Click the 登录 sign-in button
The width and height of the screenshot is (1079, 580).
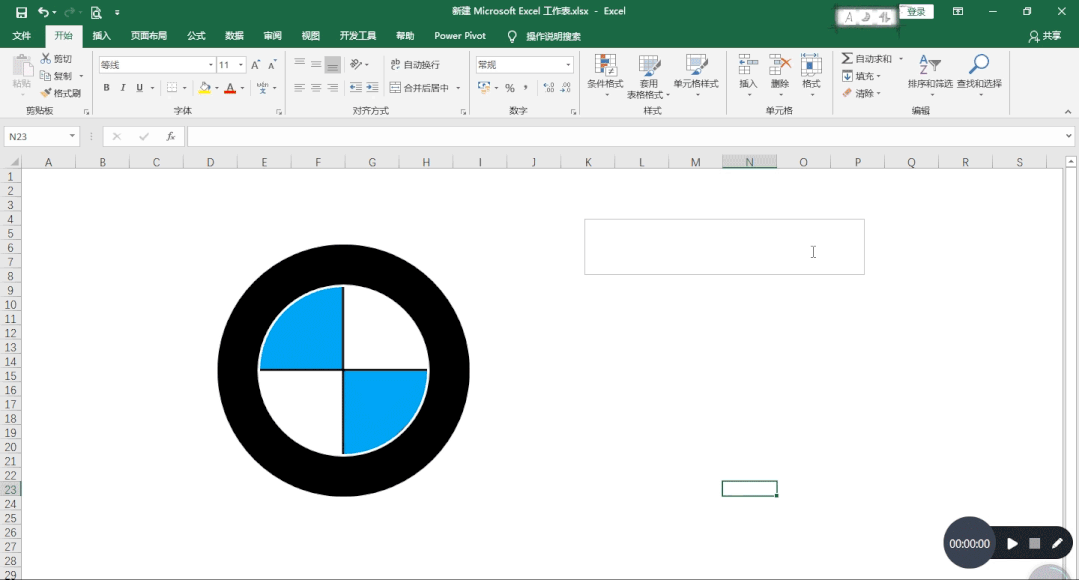click(916, 12)
